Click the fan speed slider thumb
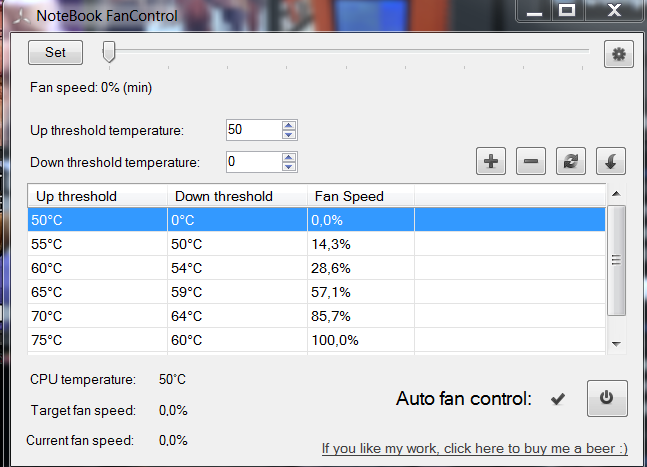Screen dimensions: 647x467 109,52
